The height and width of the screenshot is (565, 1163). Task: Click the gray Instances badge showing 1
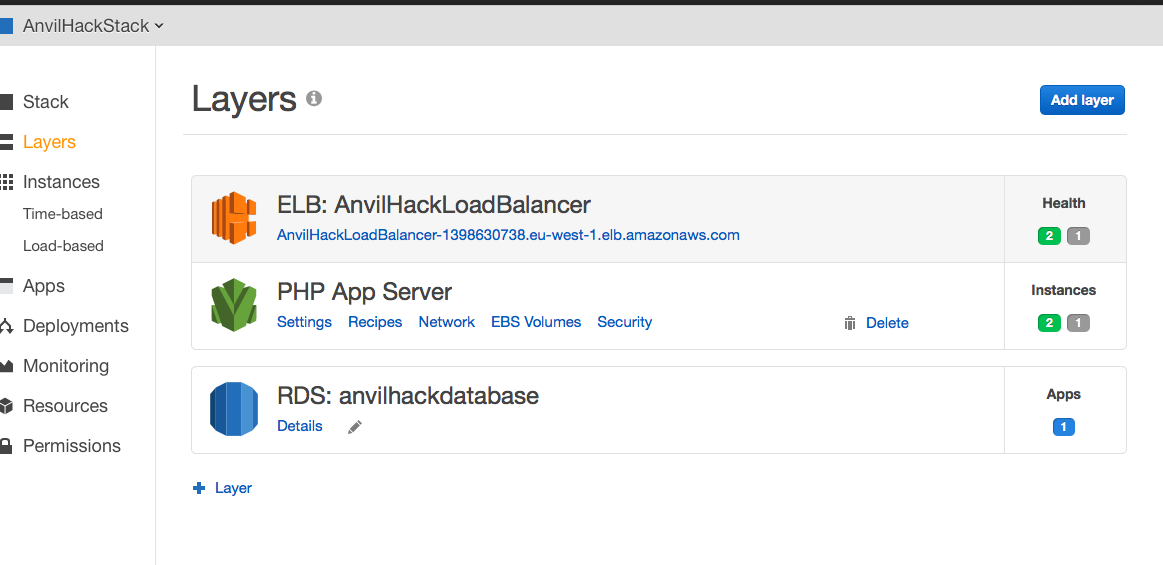(x=1078, y=323)
